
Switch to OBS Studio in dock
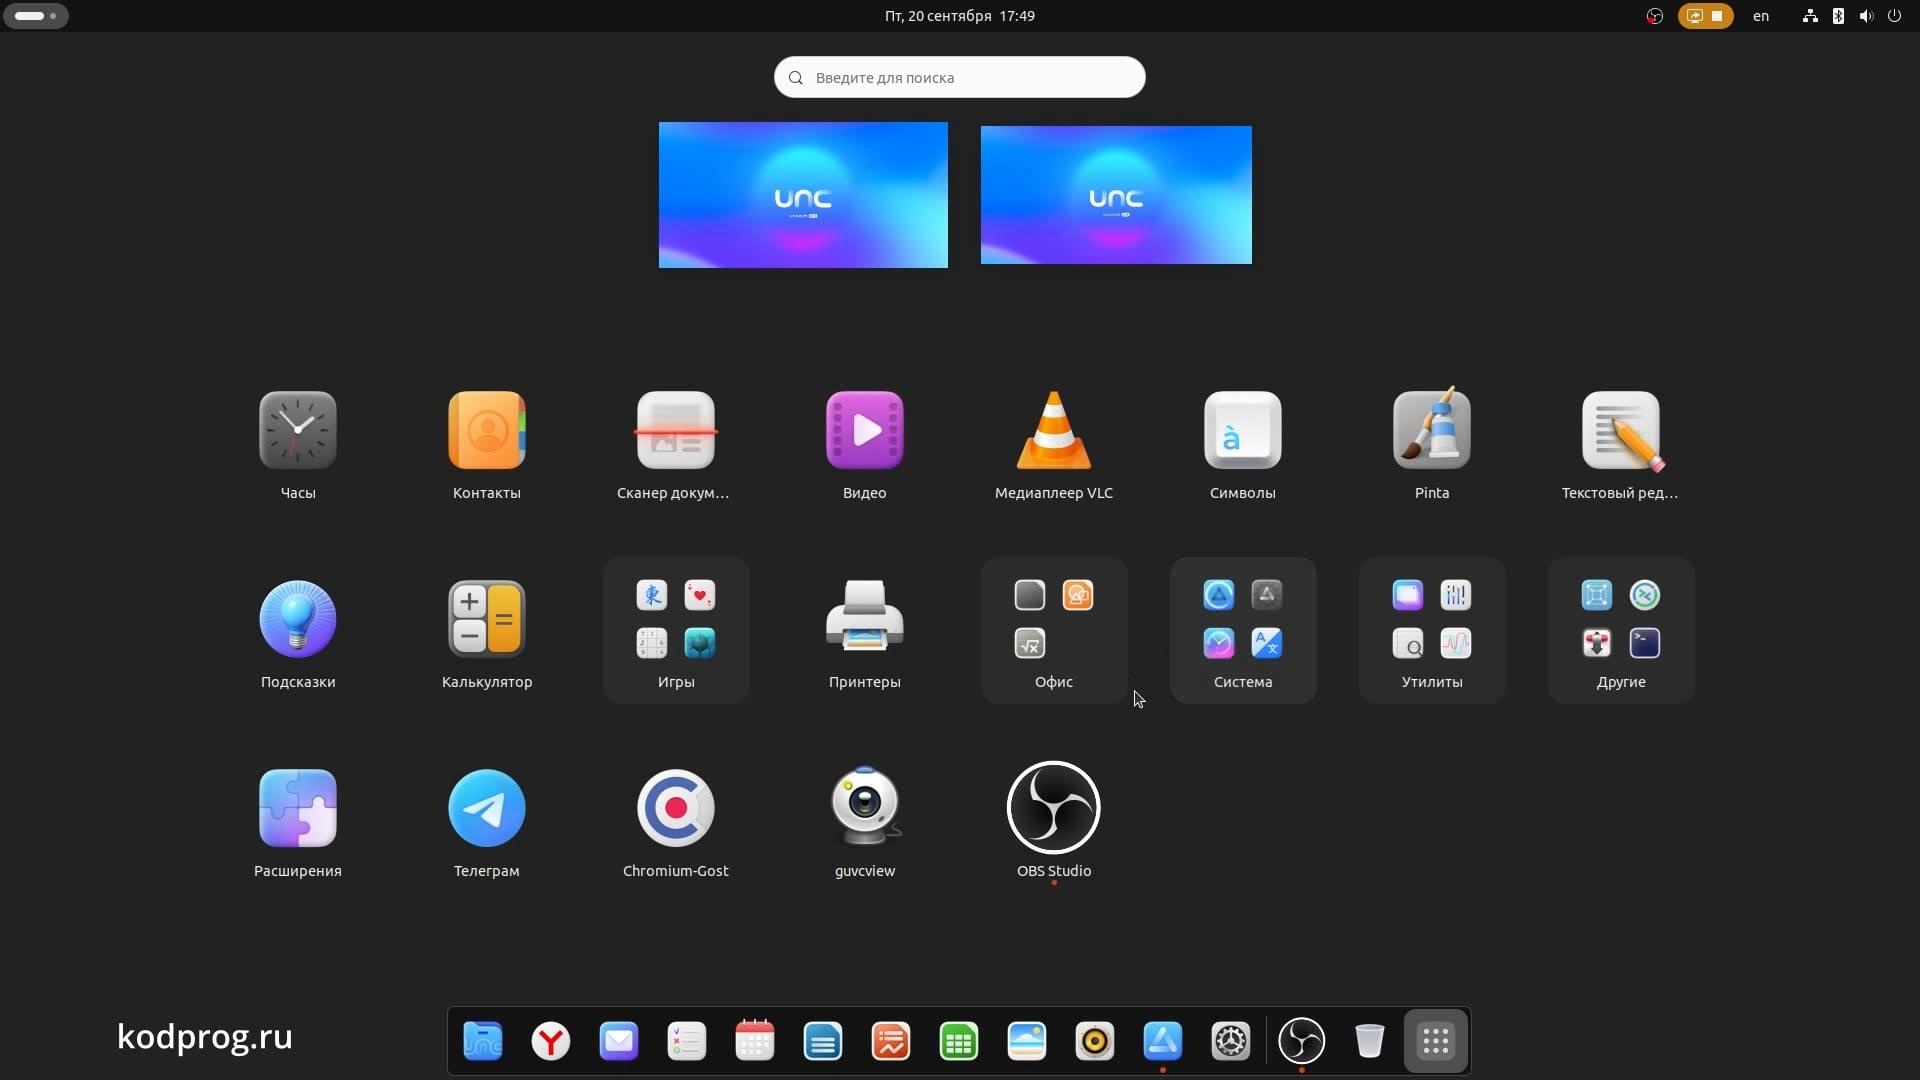click(x=1302, y=1041)
